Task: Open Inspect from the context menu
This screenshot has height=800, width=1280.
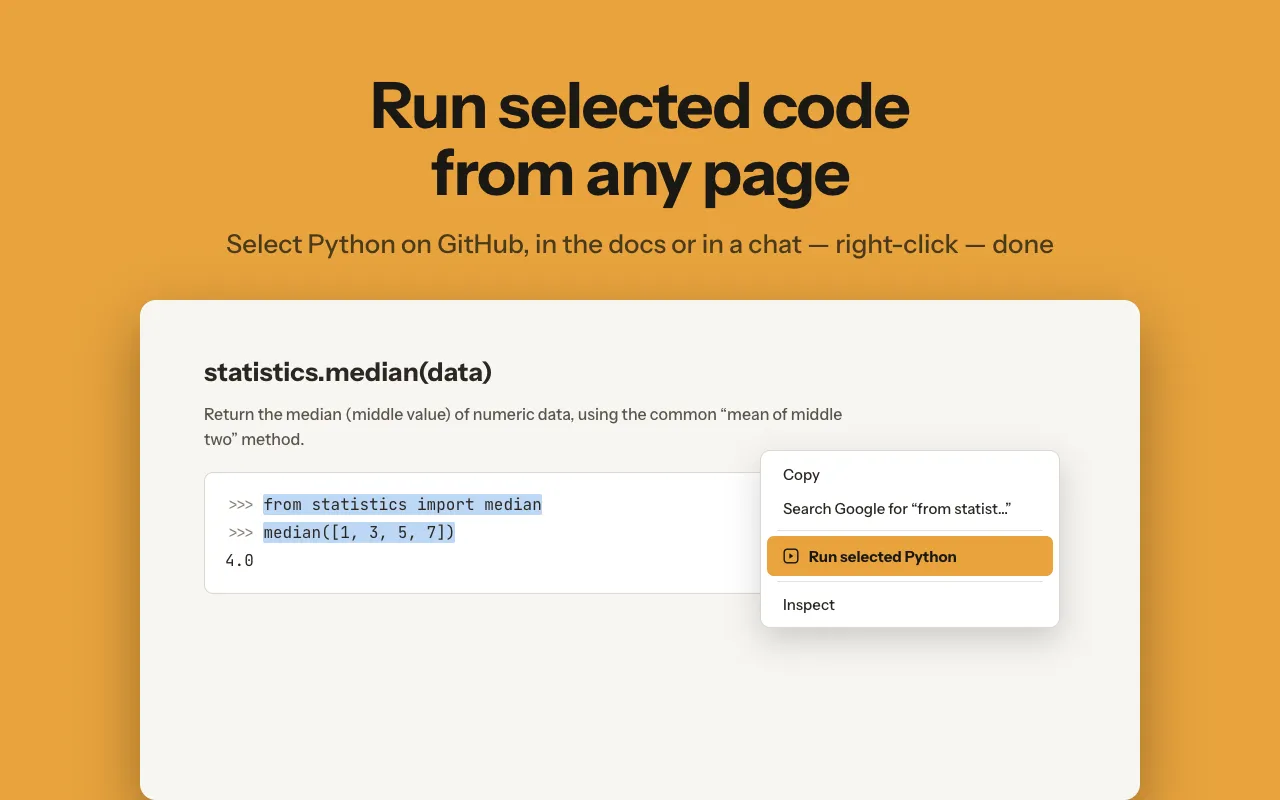Action: coord(910,605)
